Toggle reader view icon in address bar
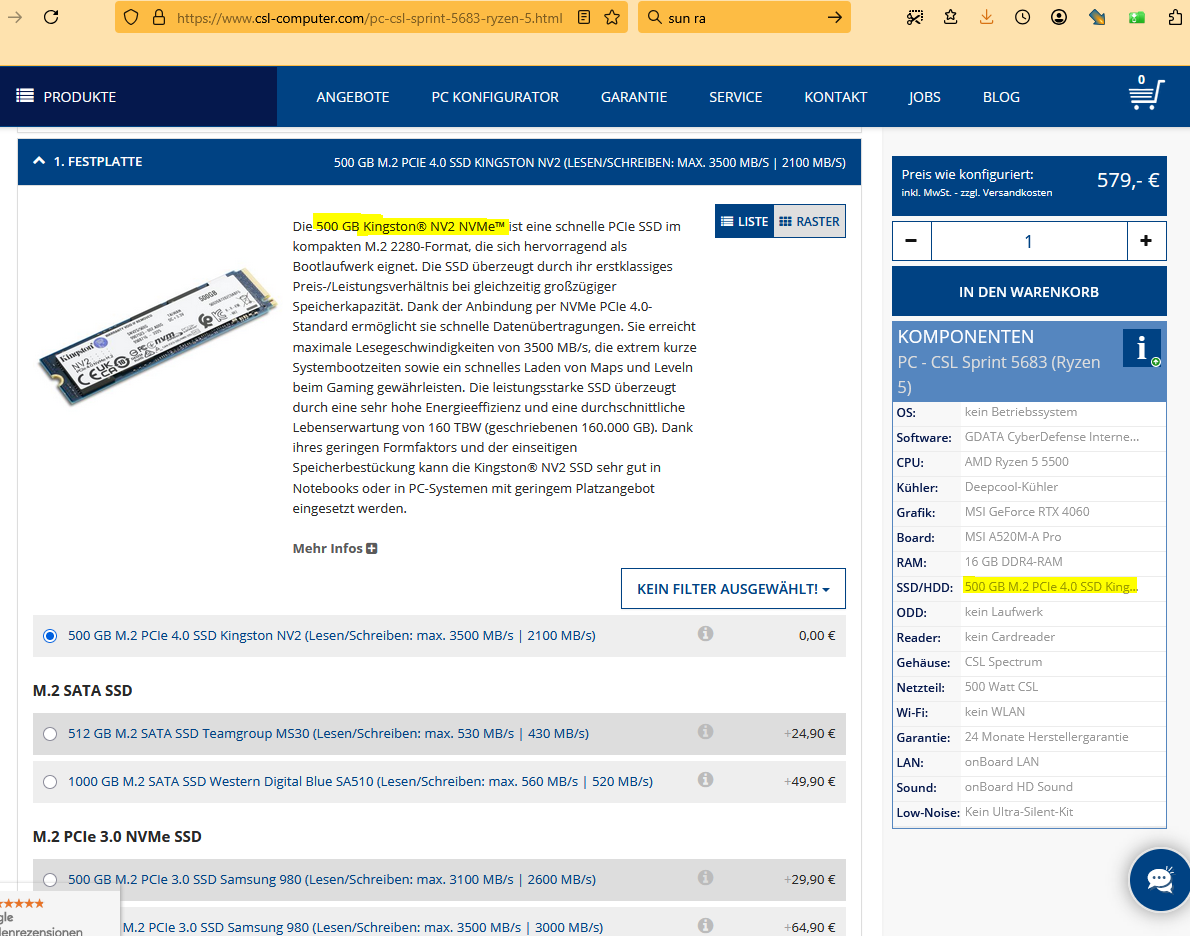Viewport: 1190px width, 936px height. click(x=584, y=17)
